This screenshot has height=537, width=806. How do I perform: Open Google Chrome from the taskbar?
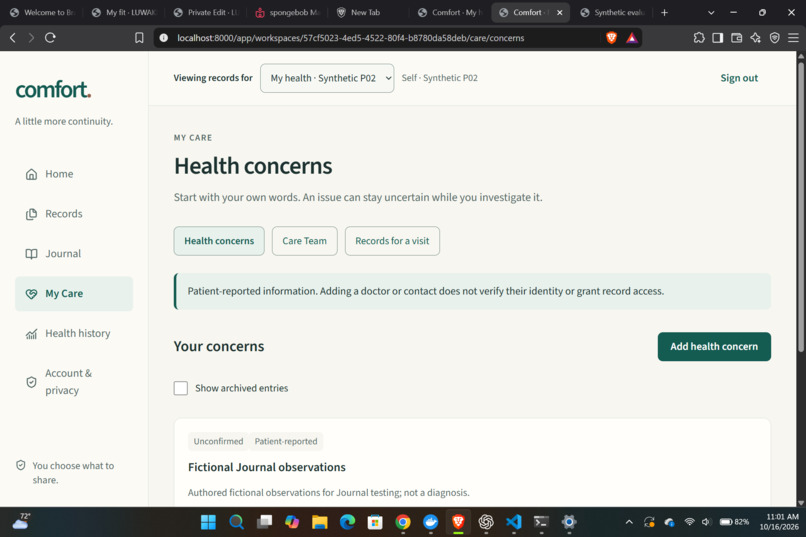(x=403, y=522)
